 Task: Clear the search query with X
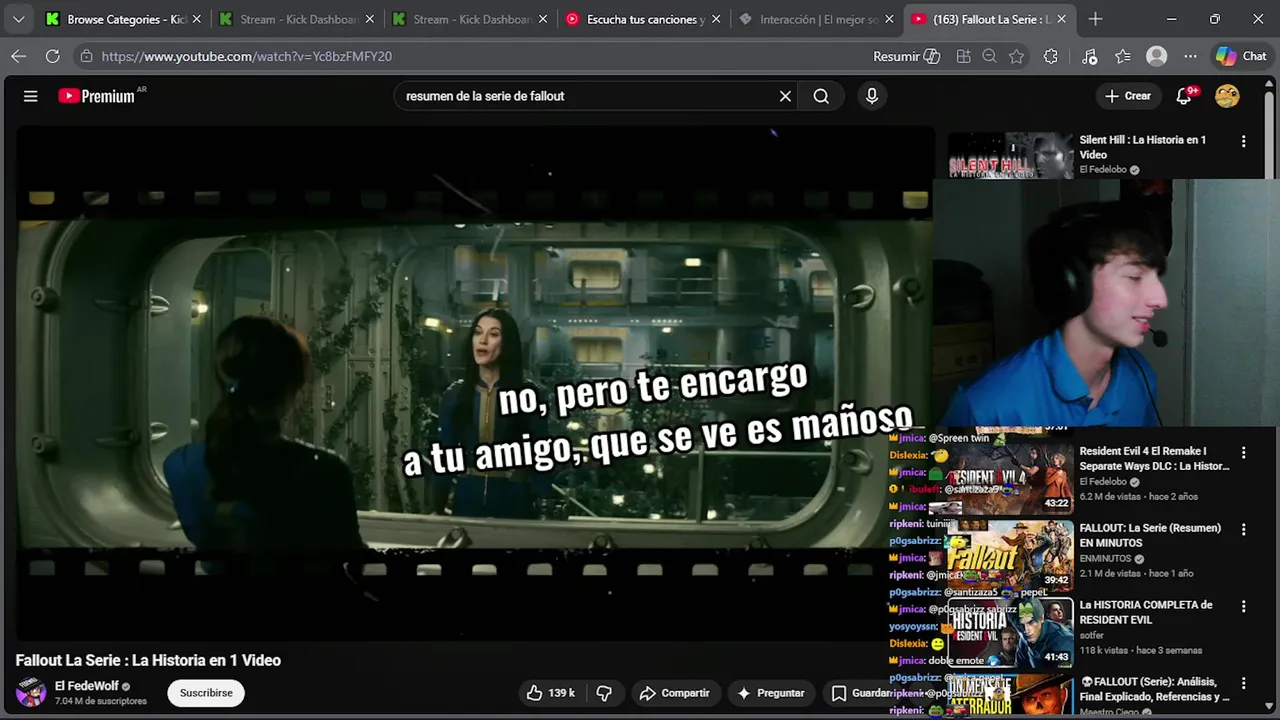click(785, 96)
